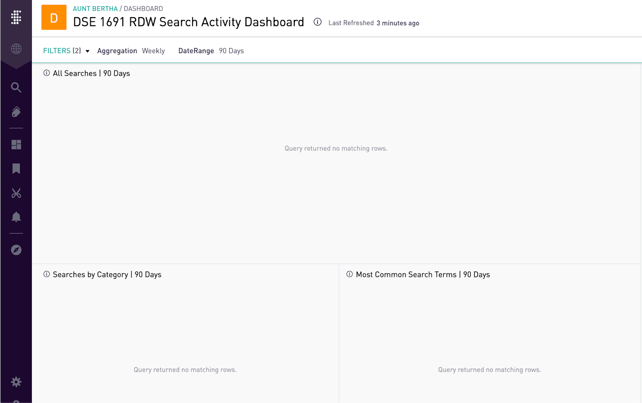Change the DateRange 90 Days filter

click(x=211, y=51)
